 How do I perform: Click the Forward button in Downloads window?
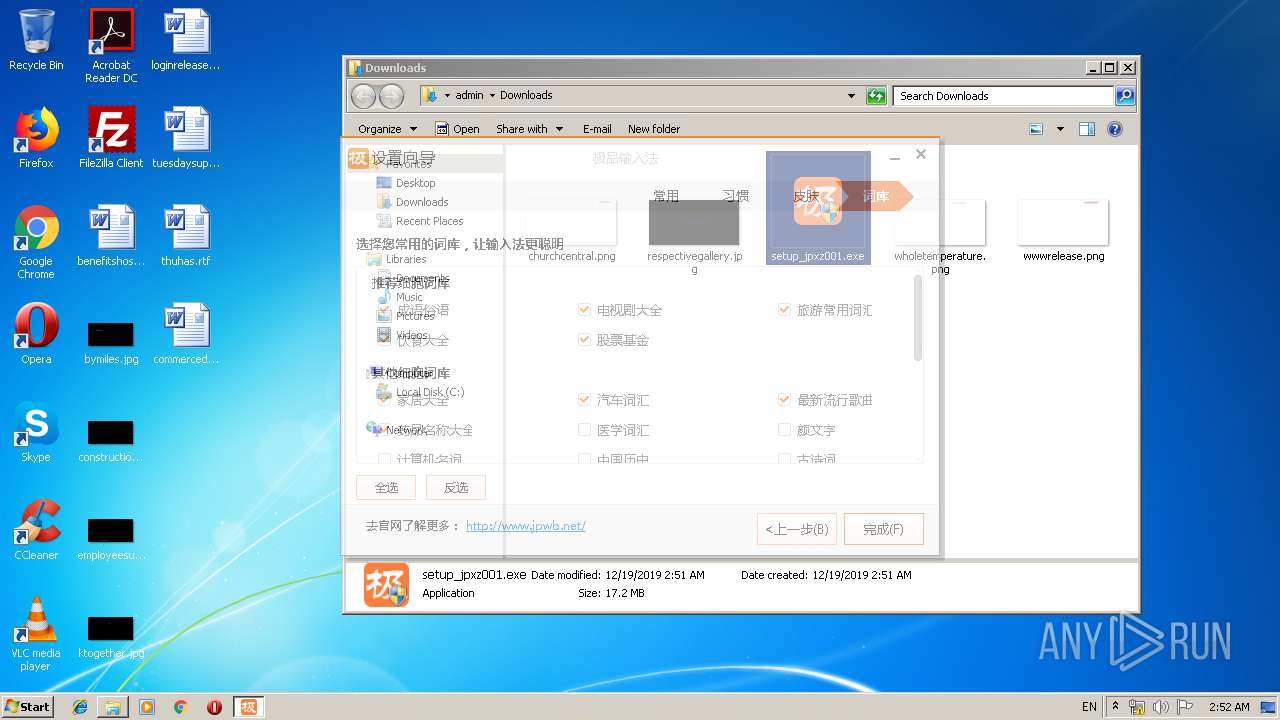[x=391, y=96]
